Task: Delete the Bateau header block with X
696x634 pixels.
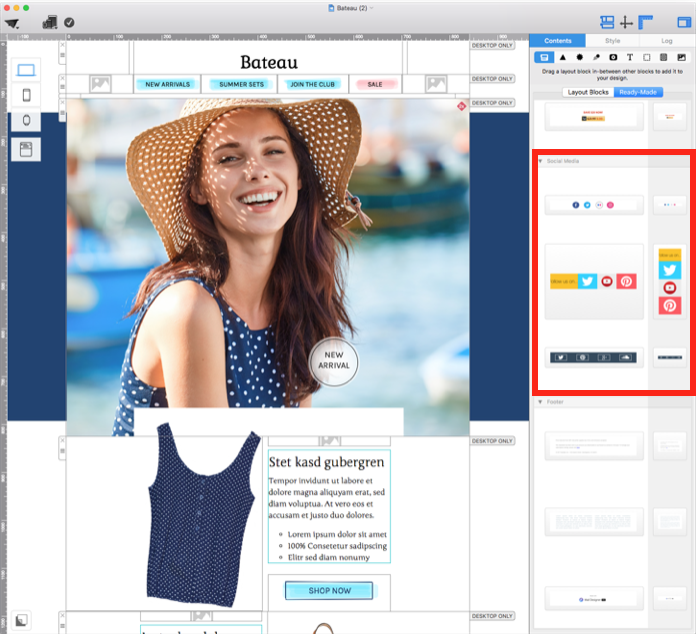Action: point(62,45)
